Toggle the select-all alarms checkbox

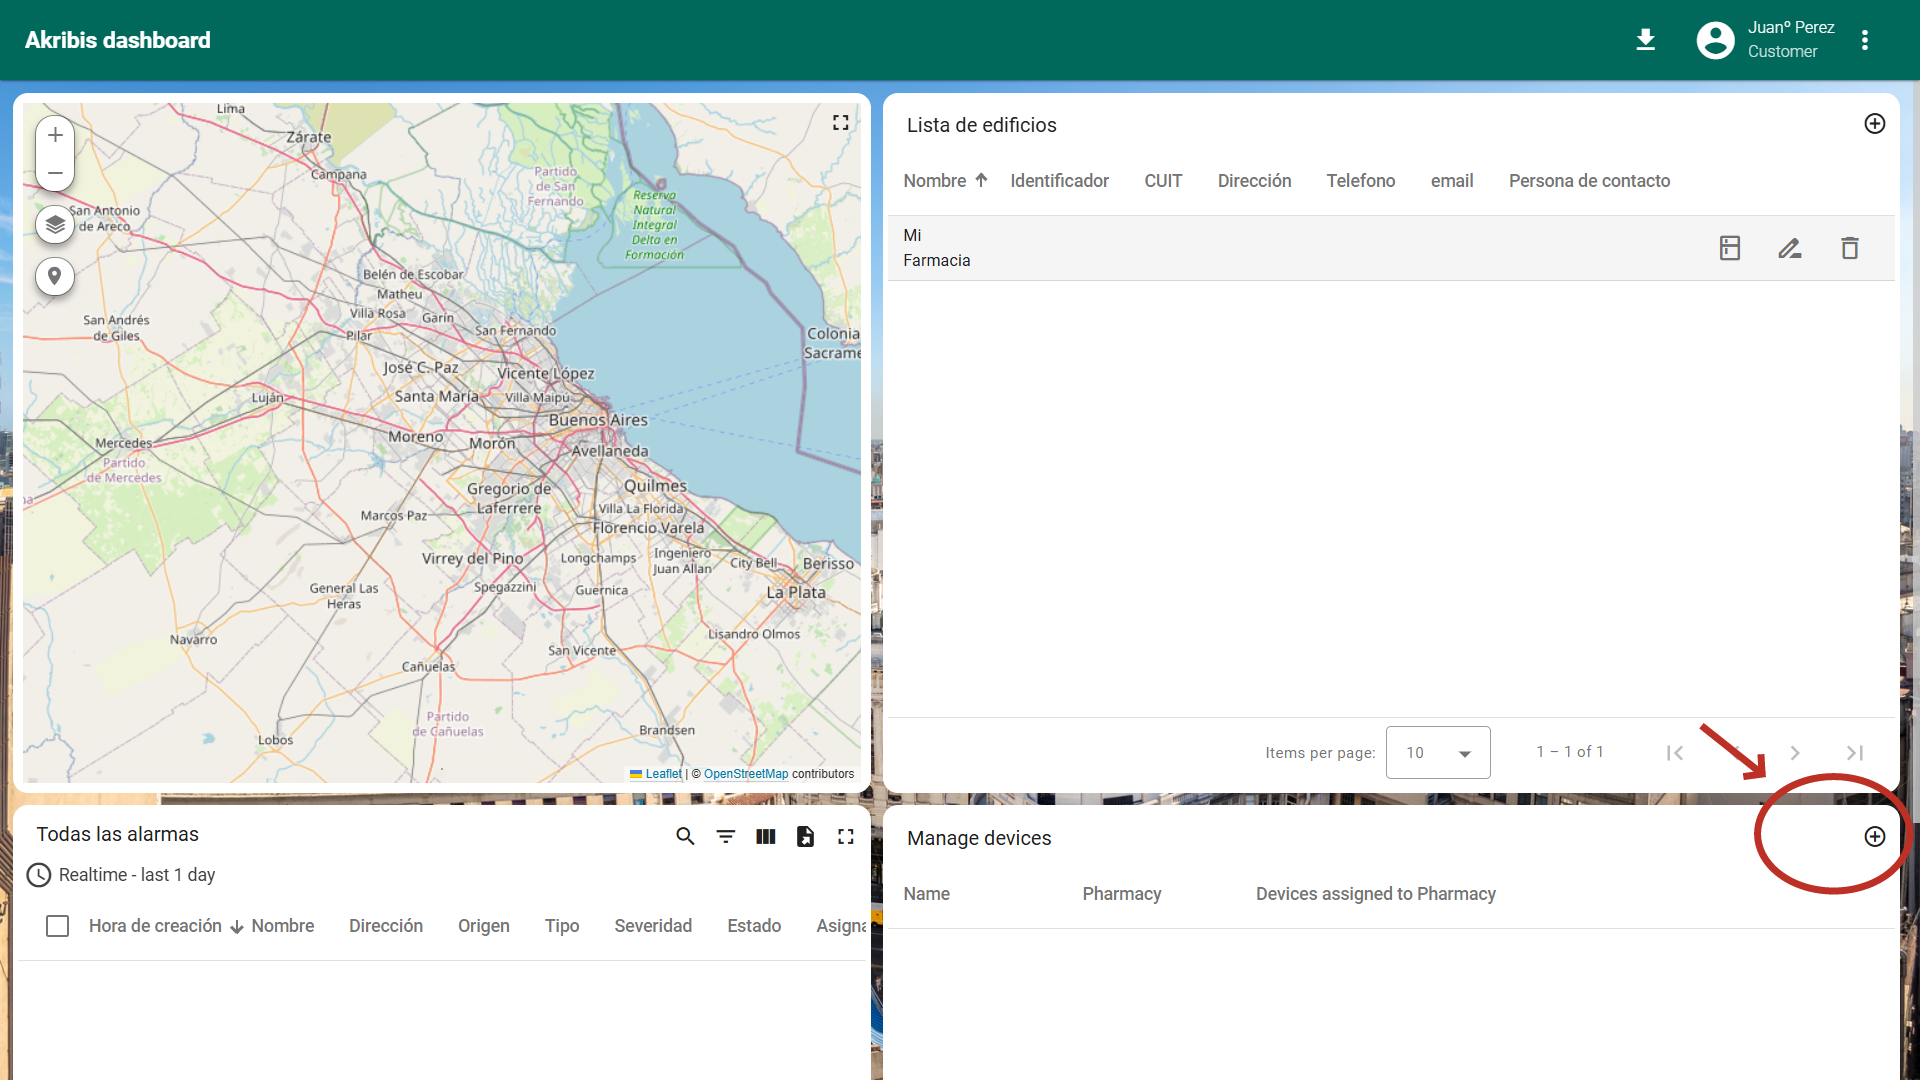(58, 926)
